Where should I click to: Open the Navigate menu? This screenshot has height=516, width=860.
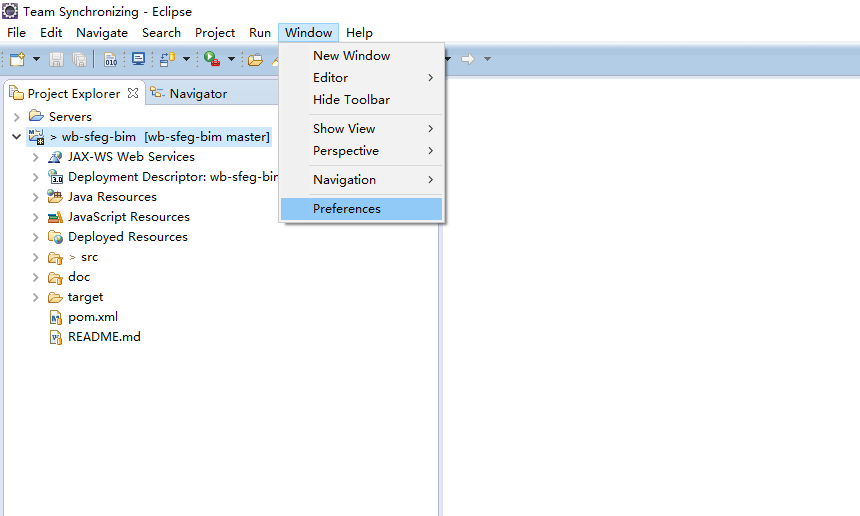click(x=102, y=33)
